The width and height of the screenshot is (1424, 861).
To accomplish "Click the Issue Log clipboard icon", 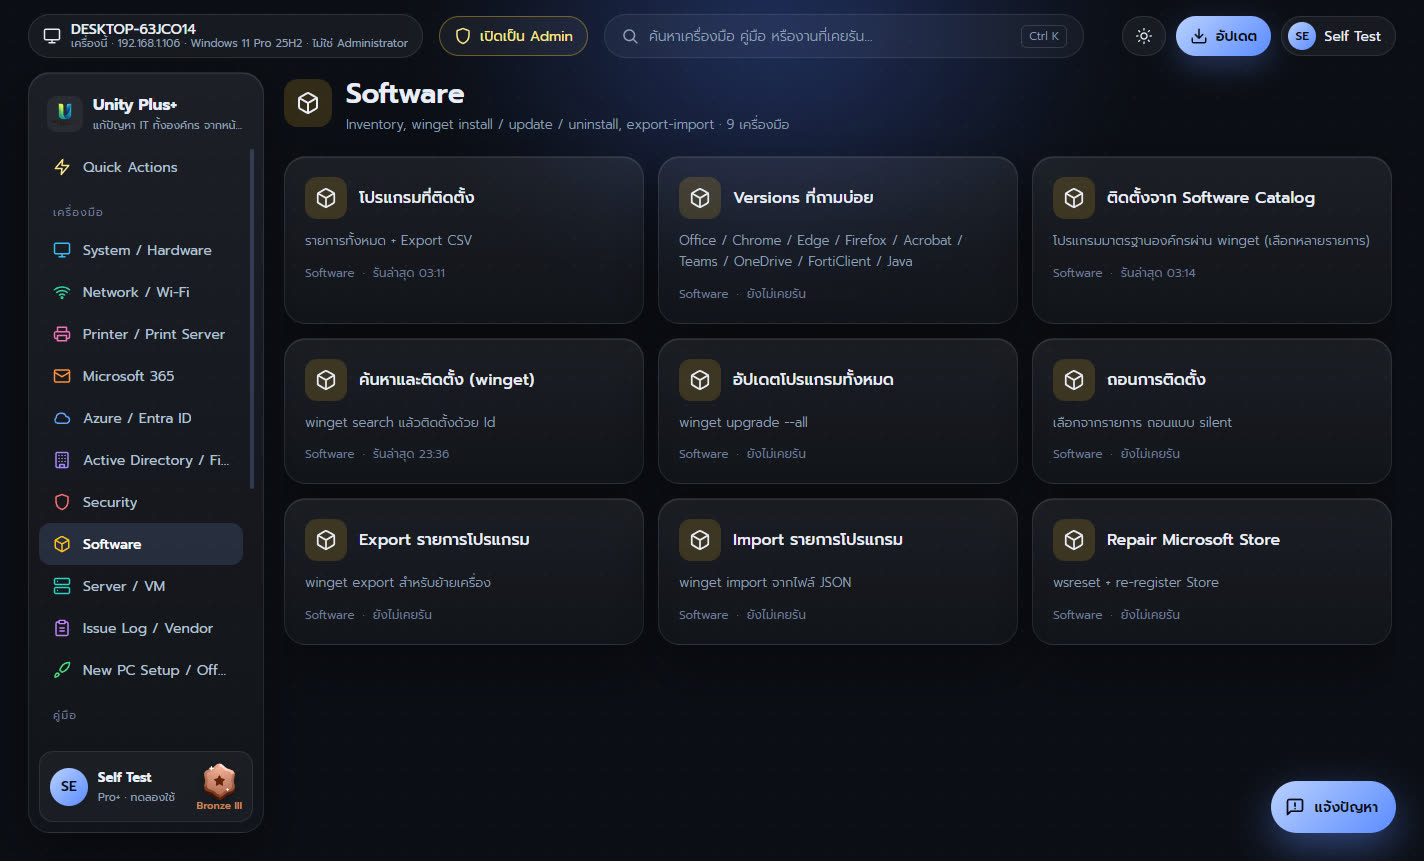I will (62, 628).
